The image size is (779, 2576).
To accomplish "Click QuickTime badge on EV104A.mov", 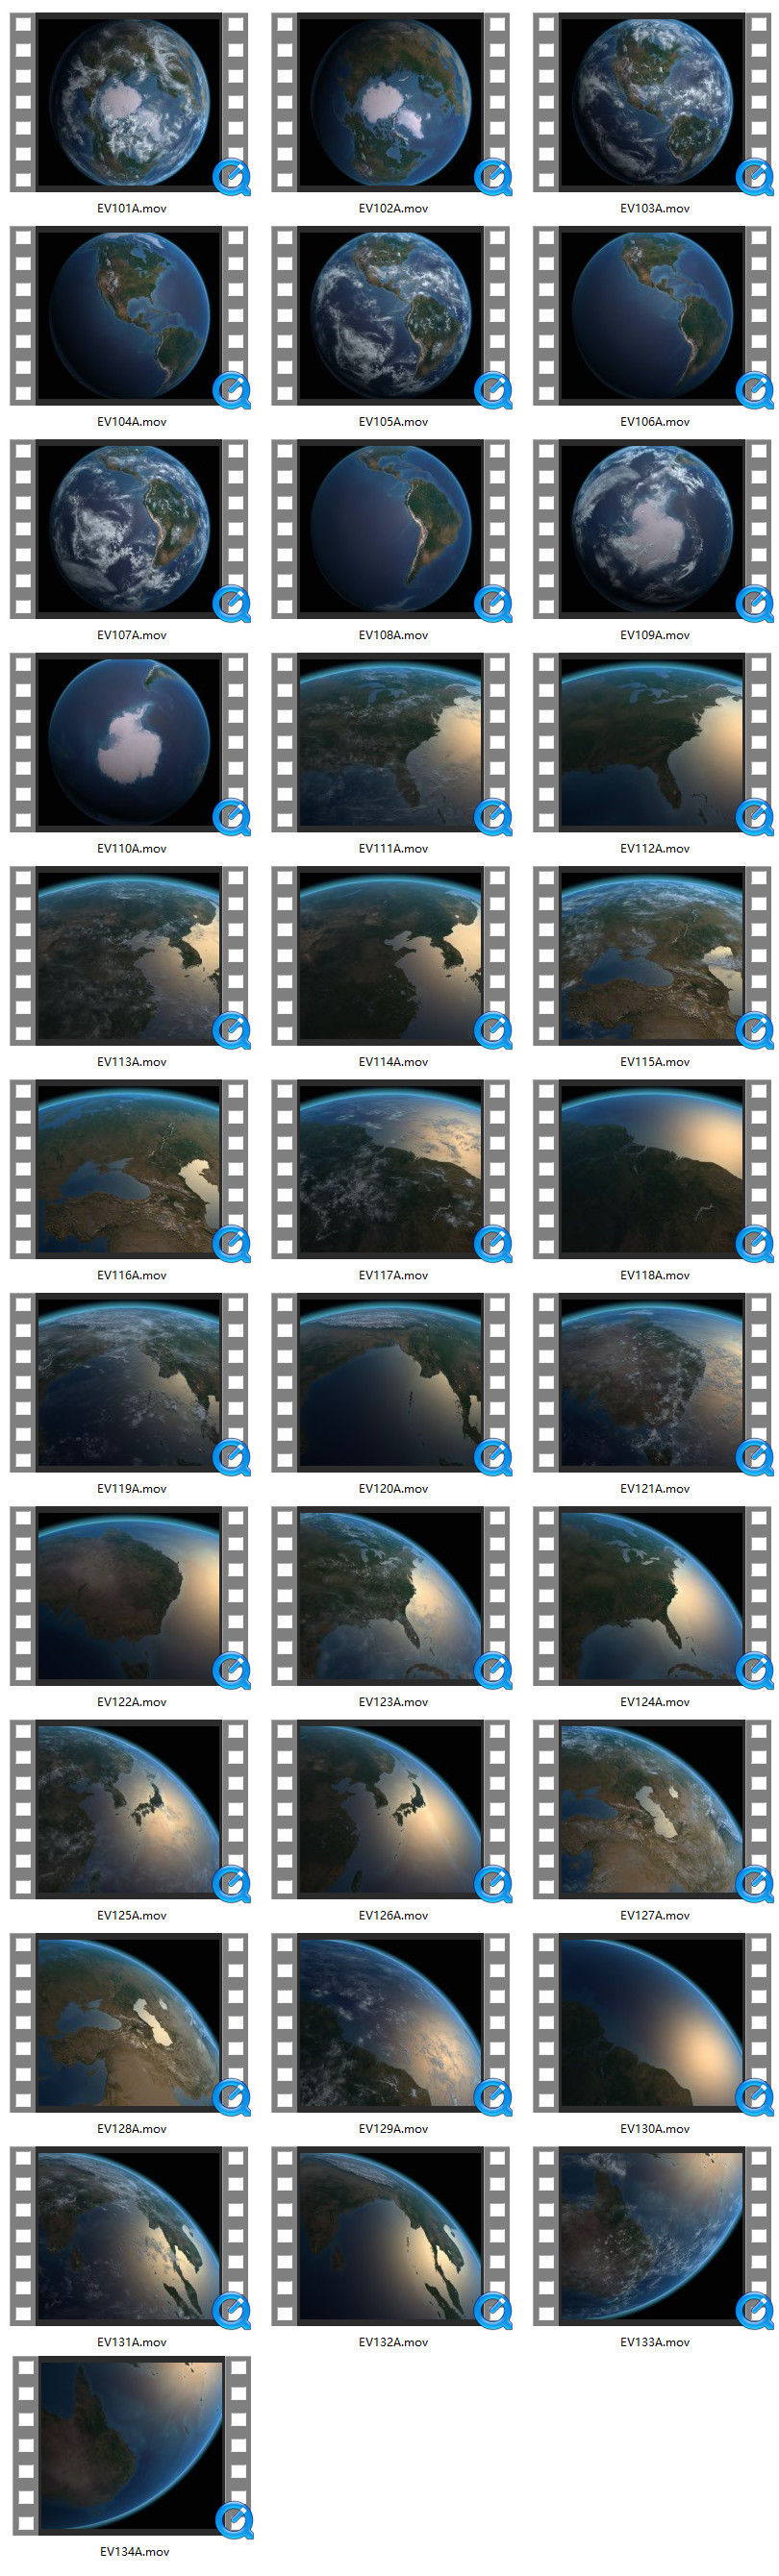I will pyautogui.click(x=231, y=390).
